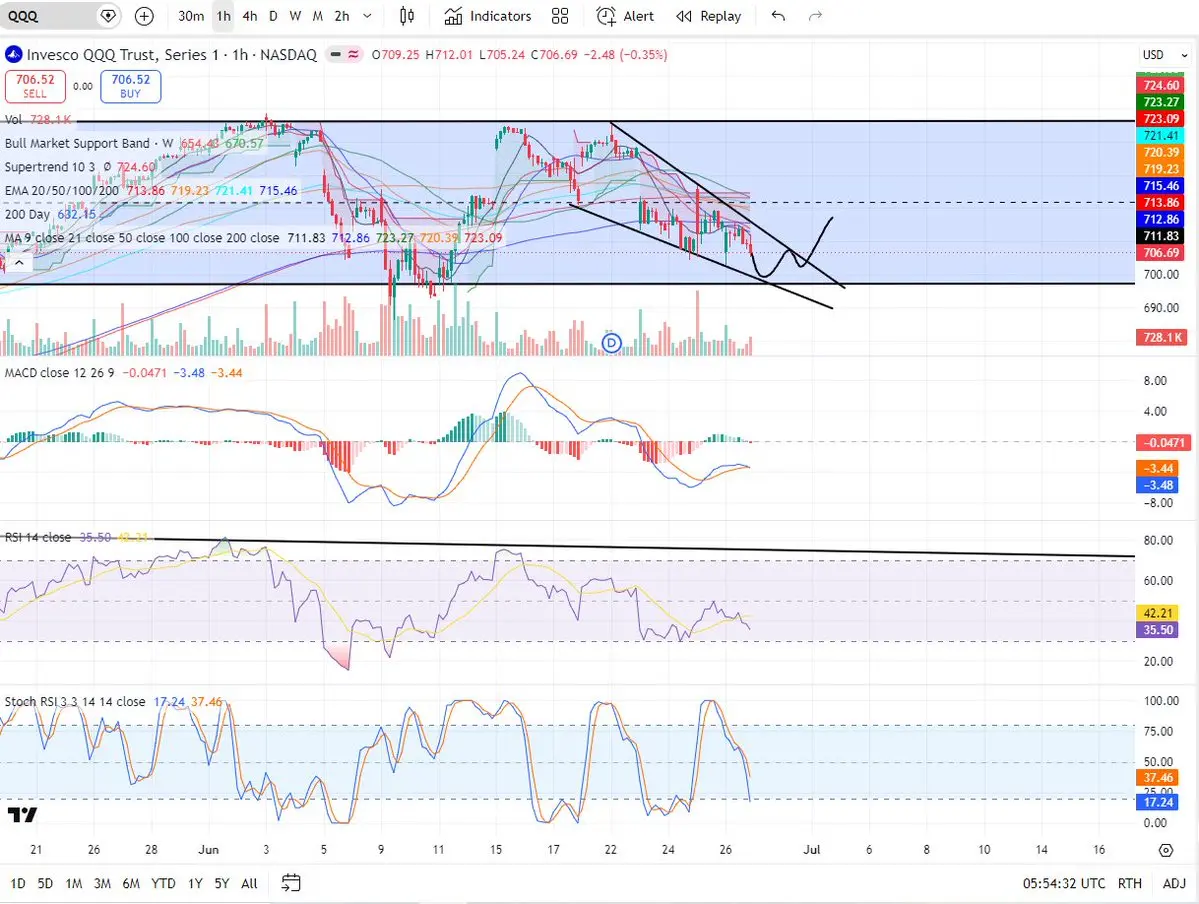Collapse the indicator legend with the chevron
The width and height of the screenshot is (1199, 904).
[19, 263]
